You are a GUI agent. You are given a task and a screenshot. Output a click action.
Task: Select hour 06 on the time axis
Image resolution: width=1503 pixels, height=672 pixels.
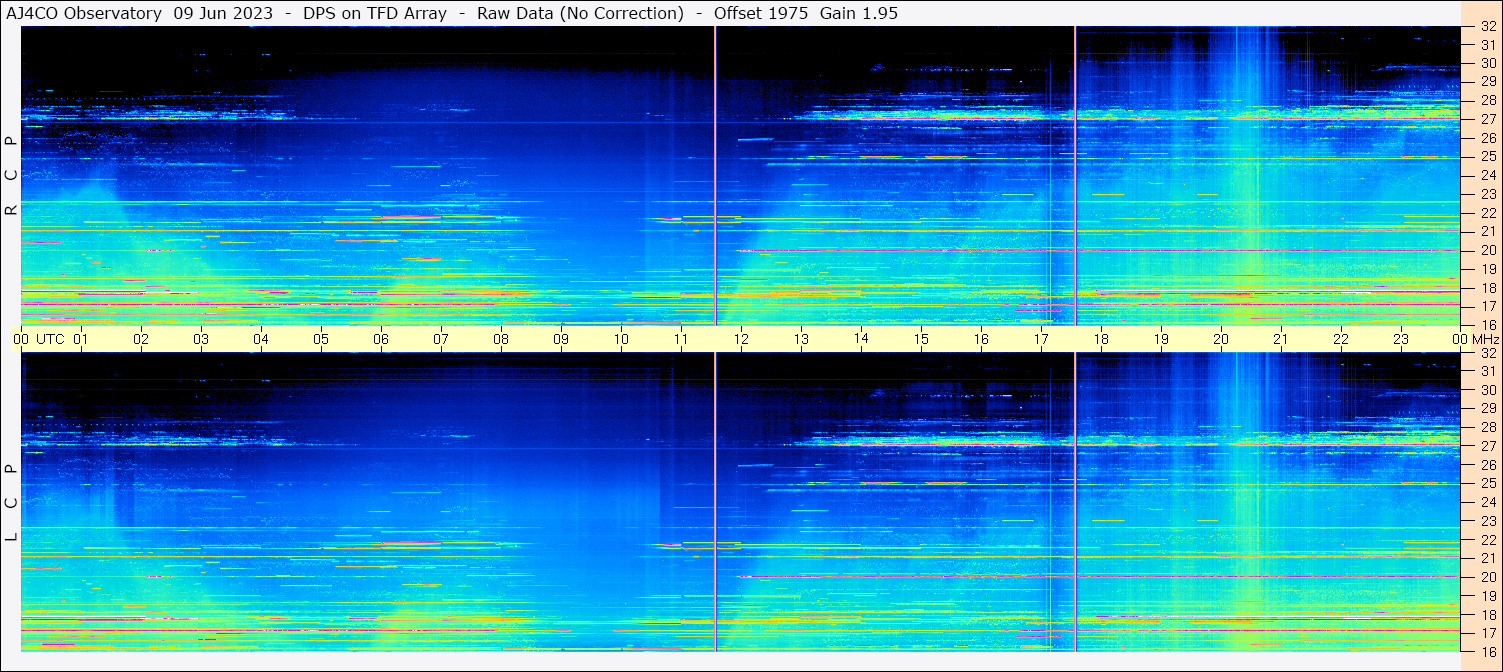click(x=381, y=339)
